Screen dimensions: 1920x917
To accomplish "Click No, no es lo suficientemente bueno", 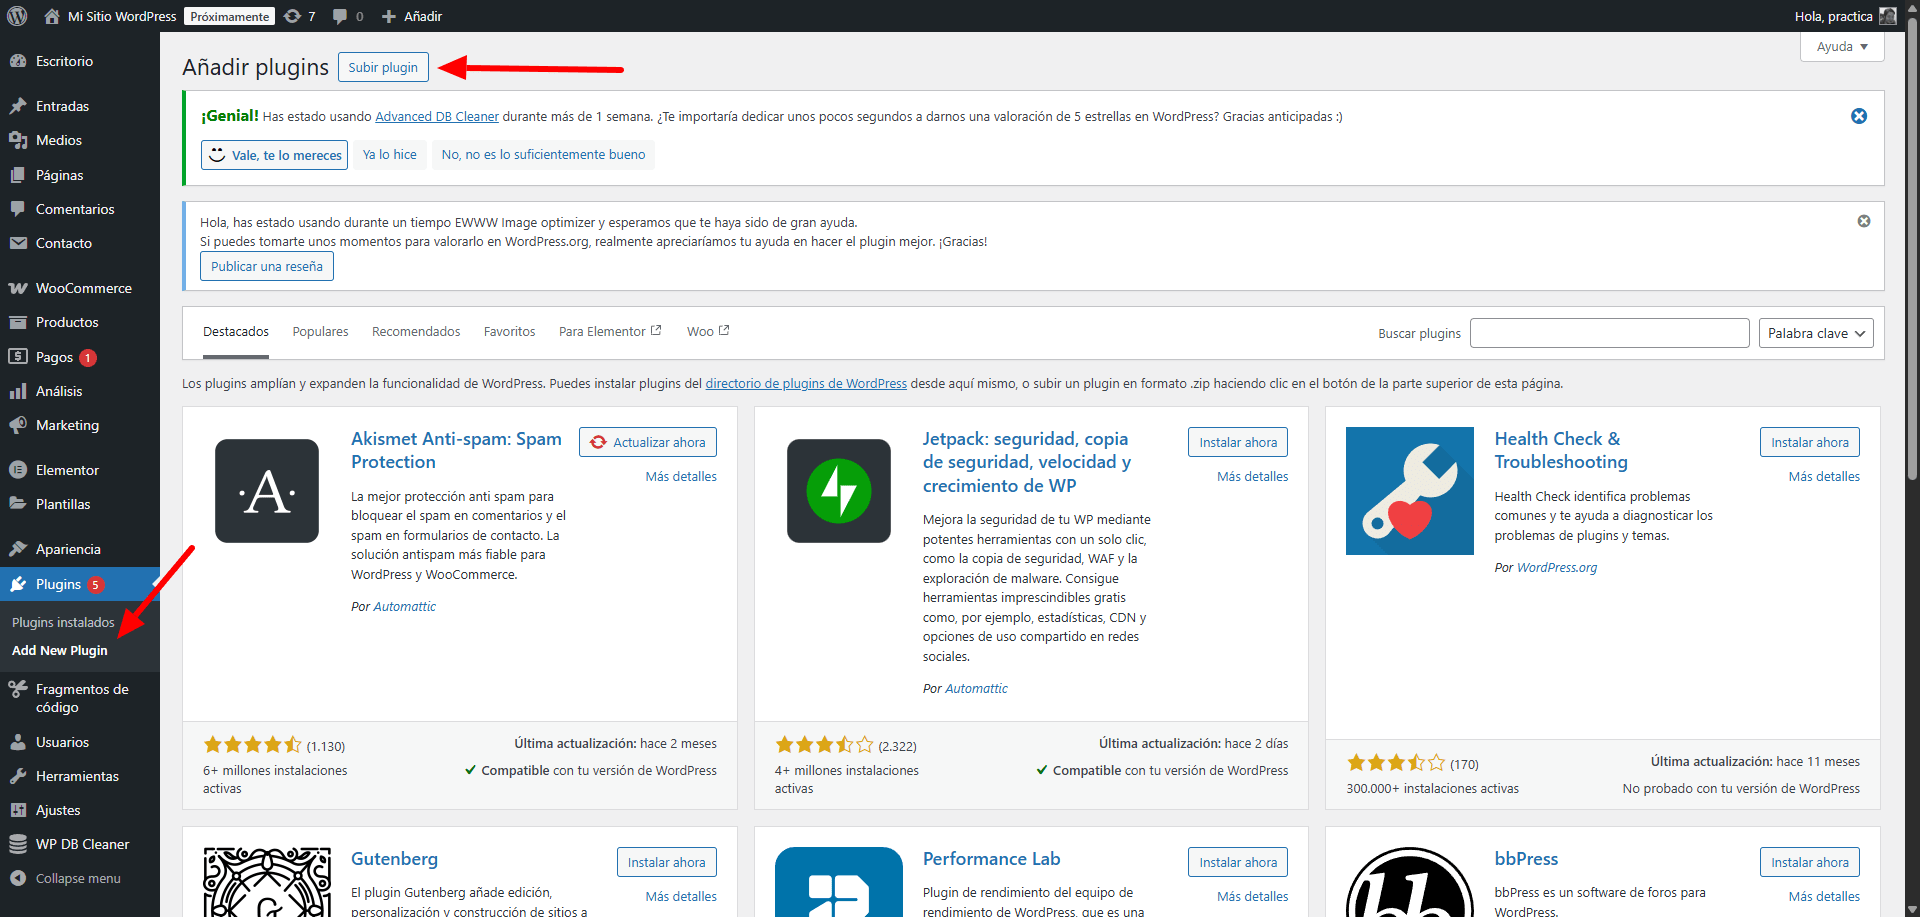I will click(x=543, y=155).
